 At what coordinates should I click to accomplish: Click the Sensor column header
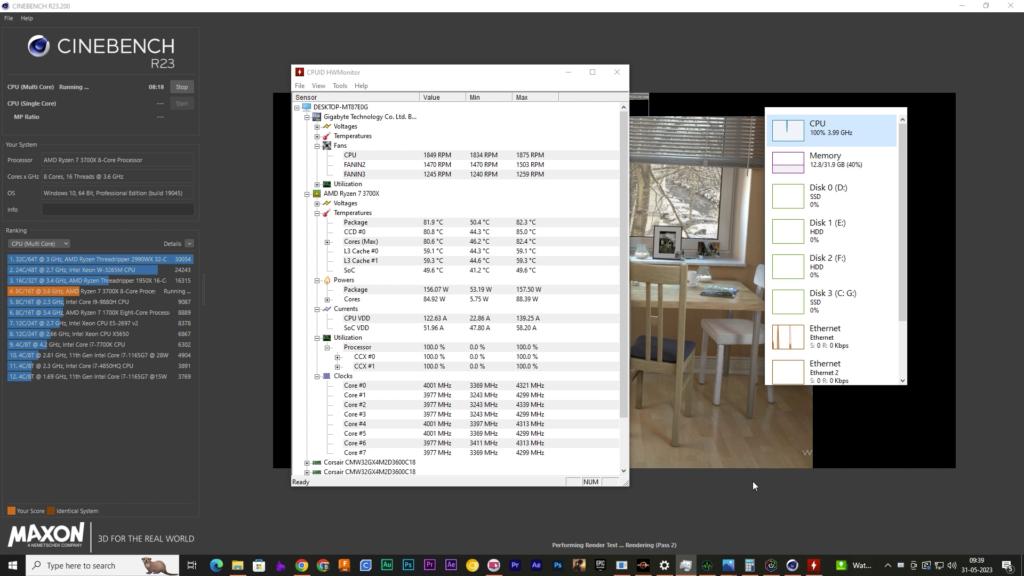(356, 97)
